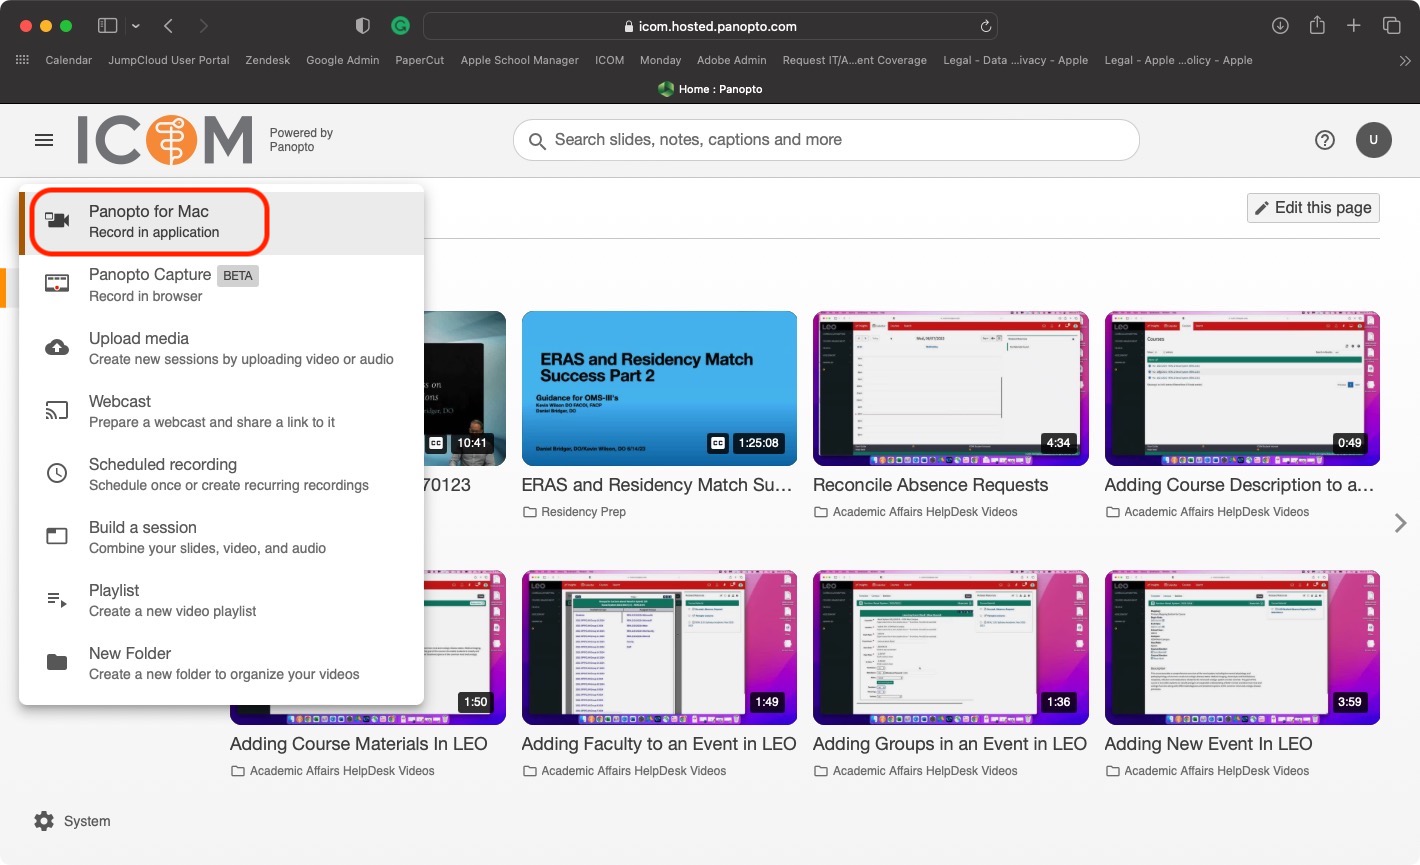Toggle Safari sidebar button
Viewport: 1420px width, 865px height.
click(x=108, y=26)
